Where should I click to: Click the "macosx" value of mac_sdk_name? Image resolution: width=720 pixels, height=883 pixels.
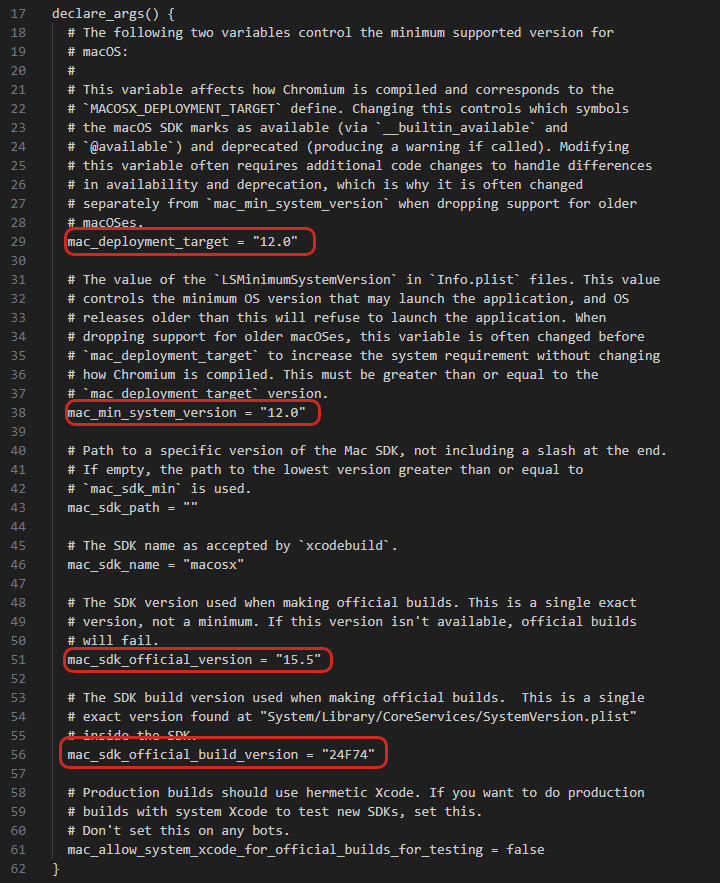(x=213, y=565)
